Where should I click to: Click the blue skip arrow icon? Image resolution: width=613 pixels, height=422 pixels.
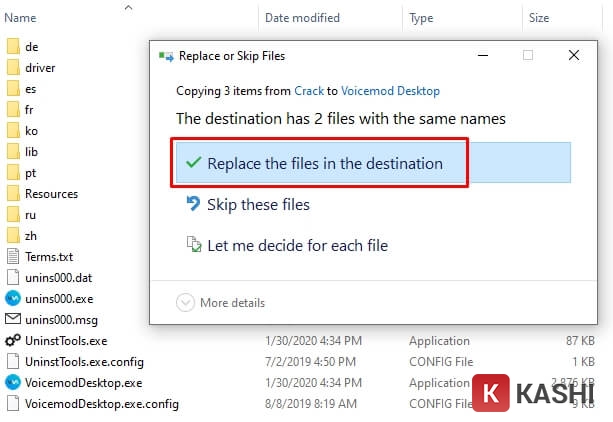(193, 203)
